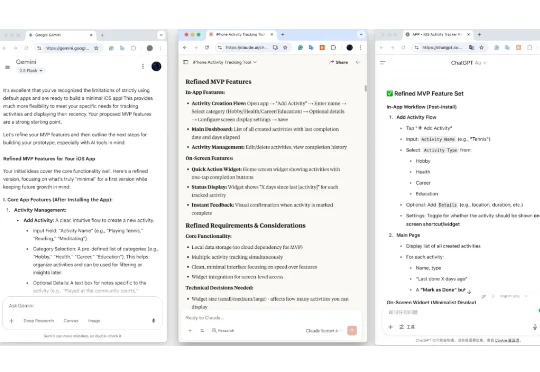Click the chatgpt.com address bar
The height and width of the screenshot is (372, 540).
[x=442, y=48]
